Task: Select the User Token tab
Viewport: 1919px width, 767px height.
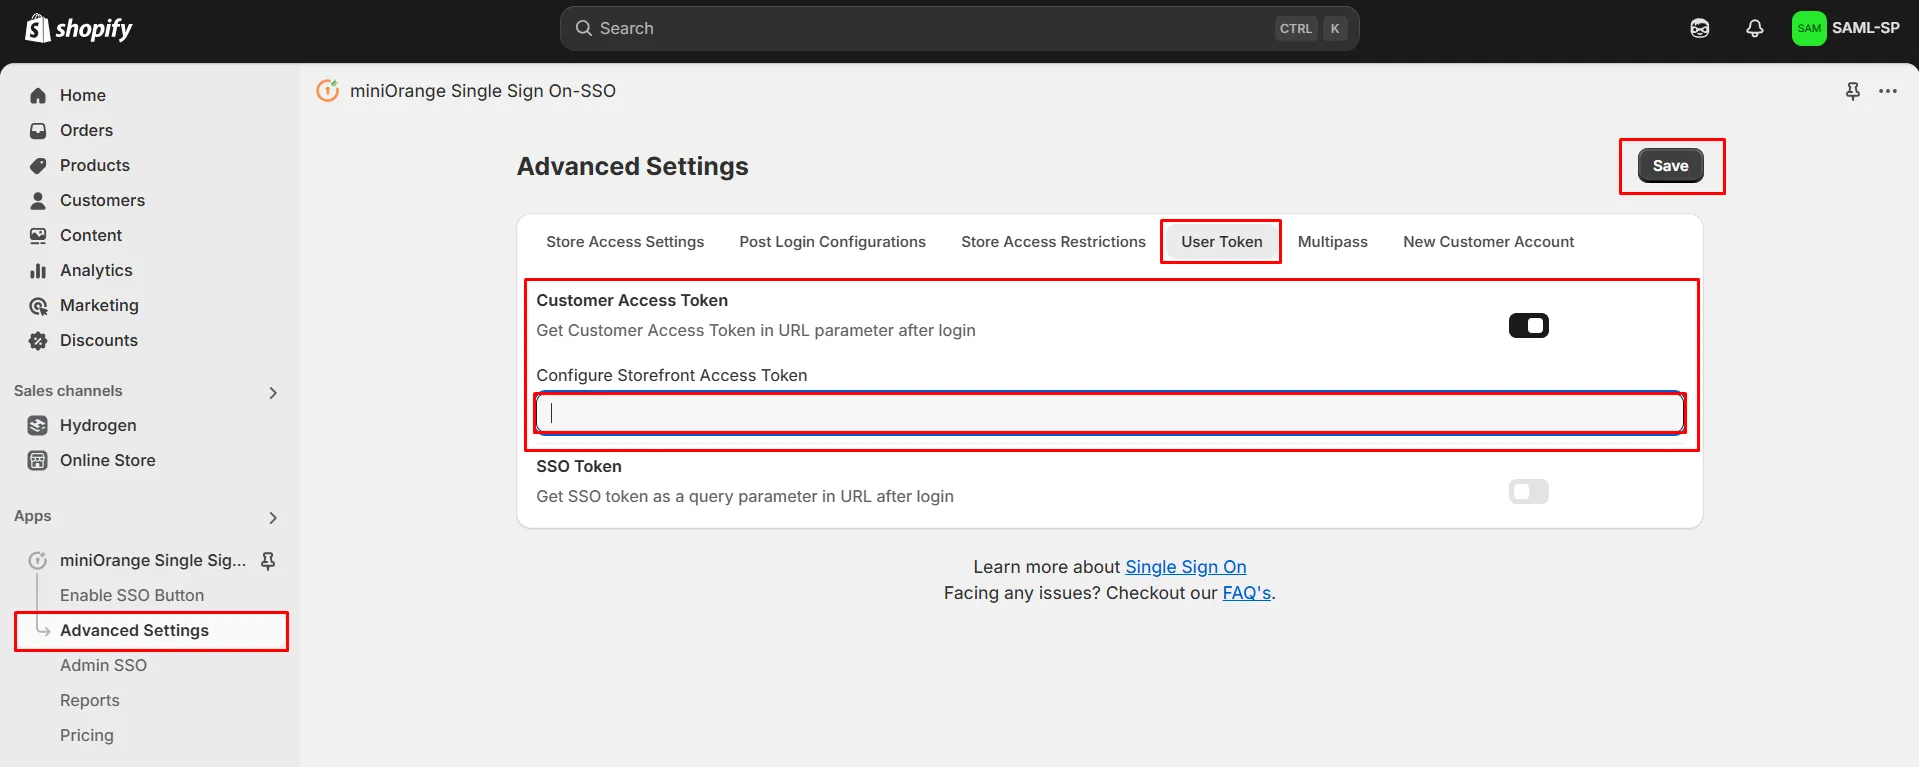Action: (x=1221, y=242)
